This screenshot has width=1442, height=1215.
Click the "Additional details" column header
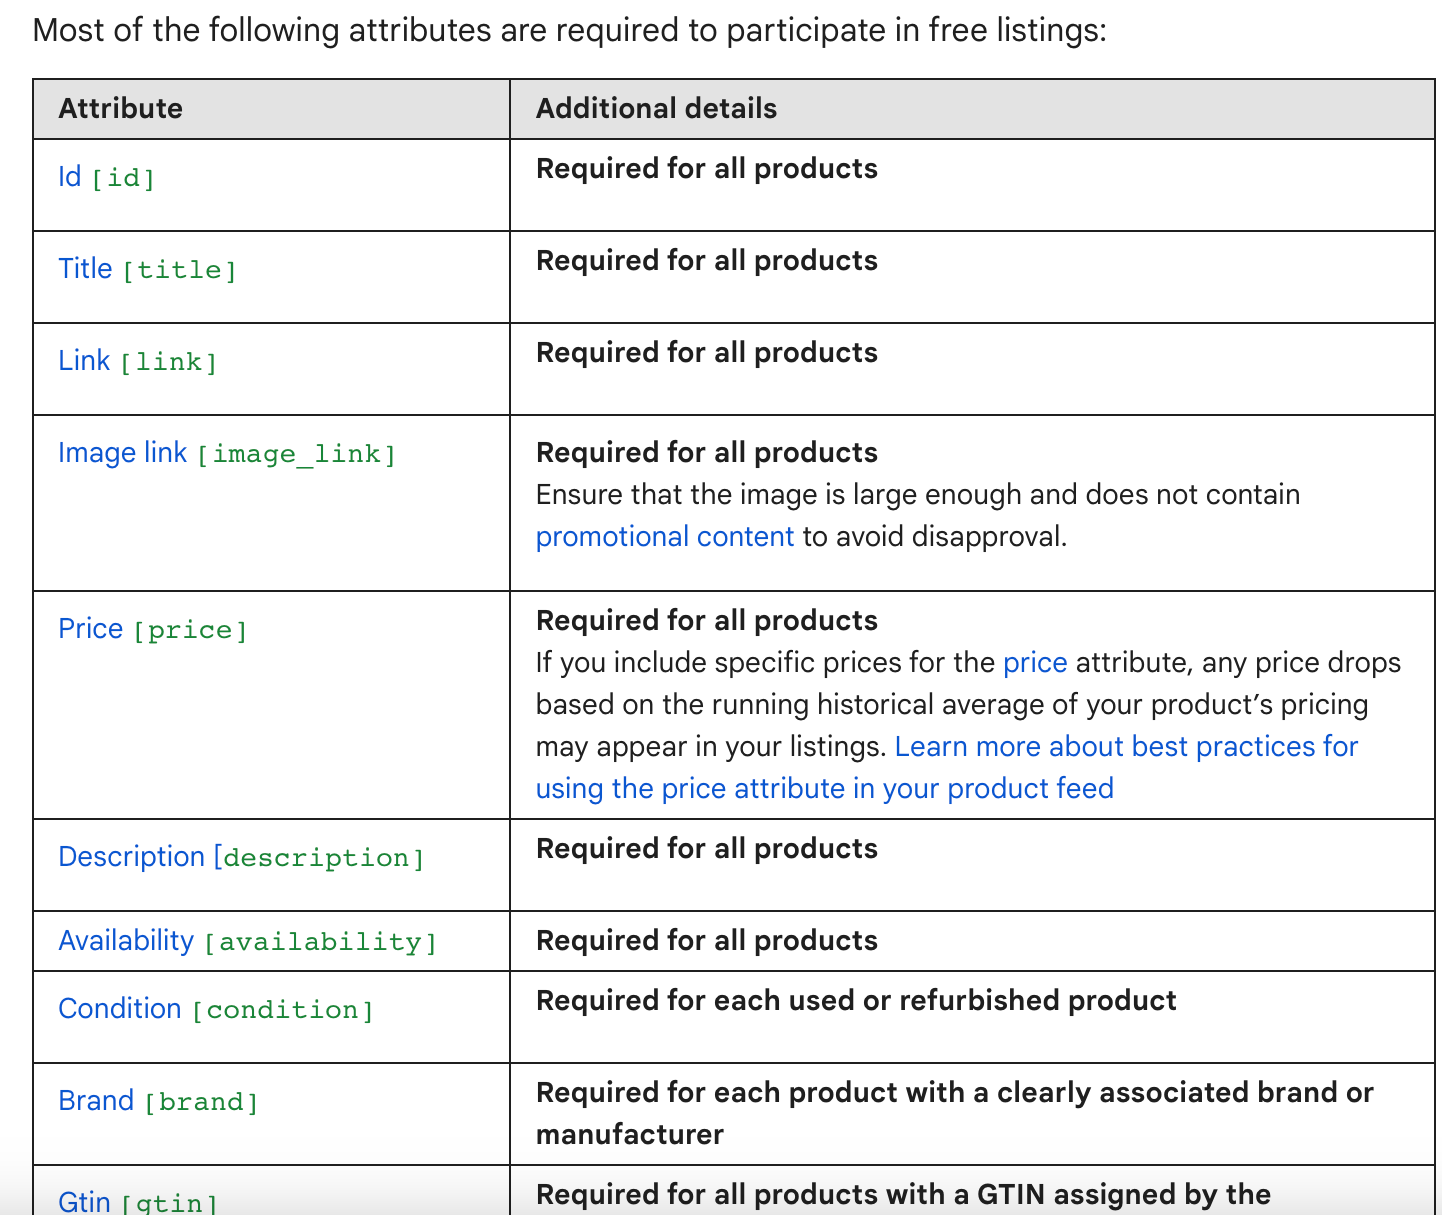pos(656,109)
